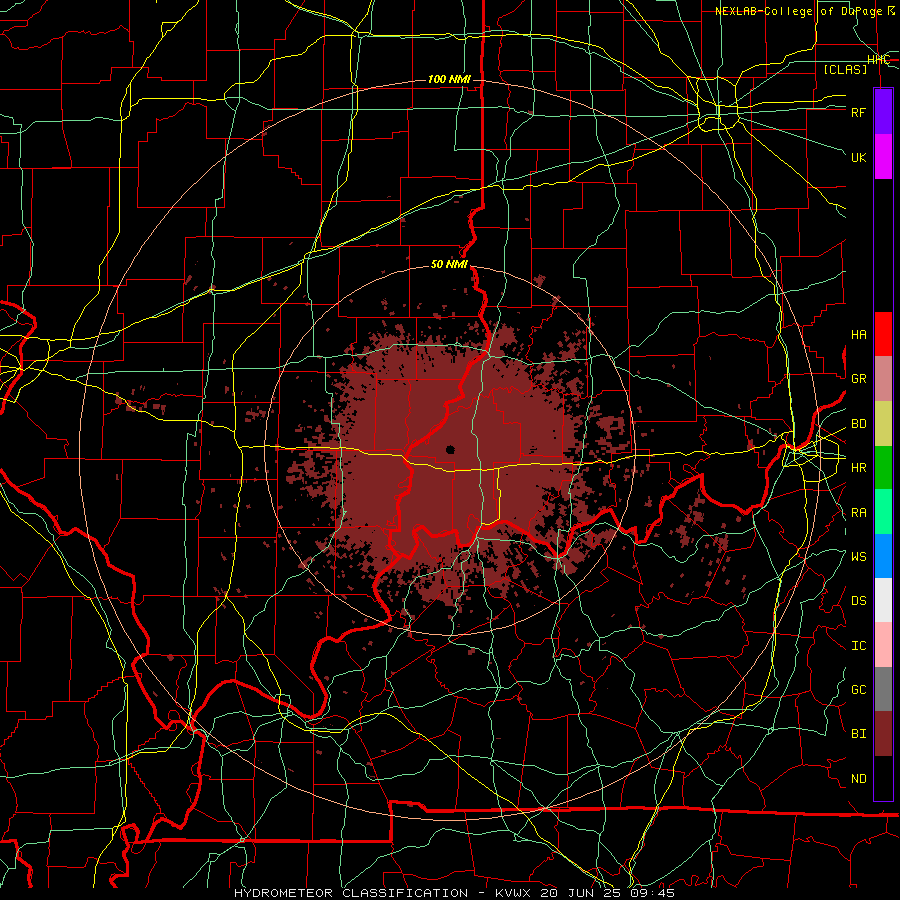Click the RF purple legend color swatch
Screen dimensions: 900x900
pos(883,112)
